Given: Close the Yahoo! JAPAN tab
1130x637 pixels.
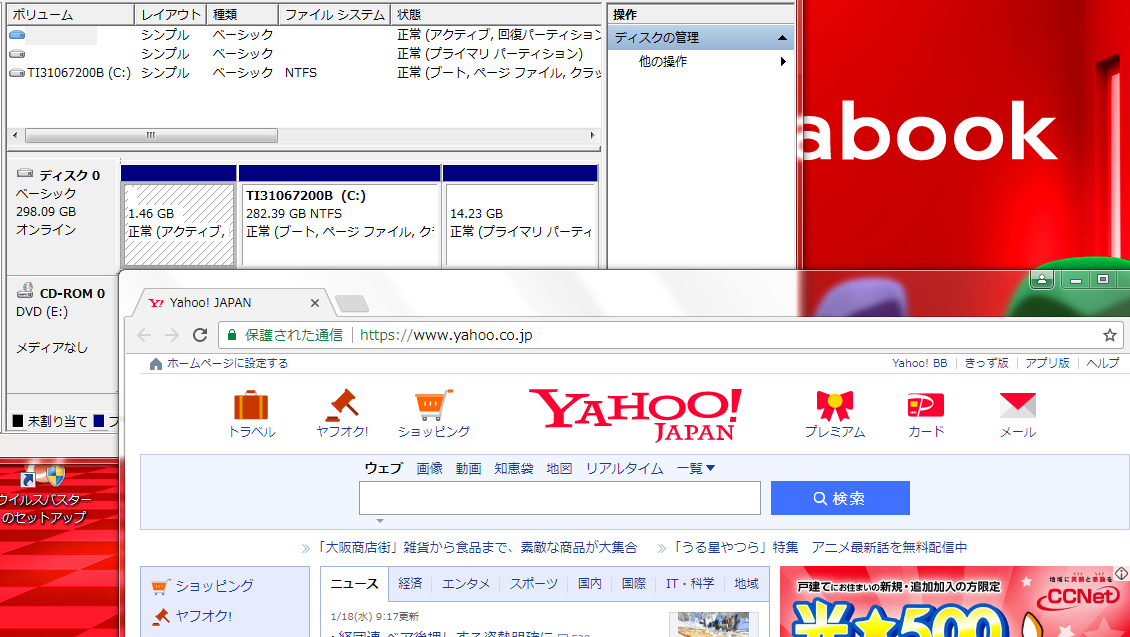Looking at the screenshot, I should click(x=315, y=303).
